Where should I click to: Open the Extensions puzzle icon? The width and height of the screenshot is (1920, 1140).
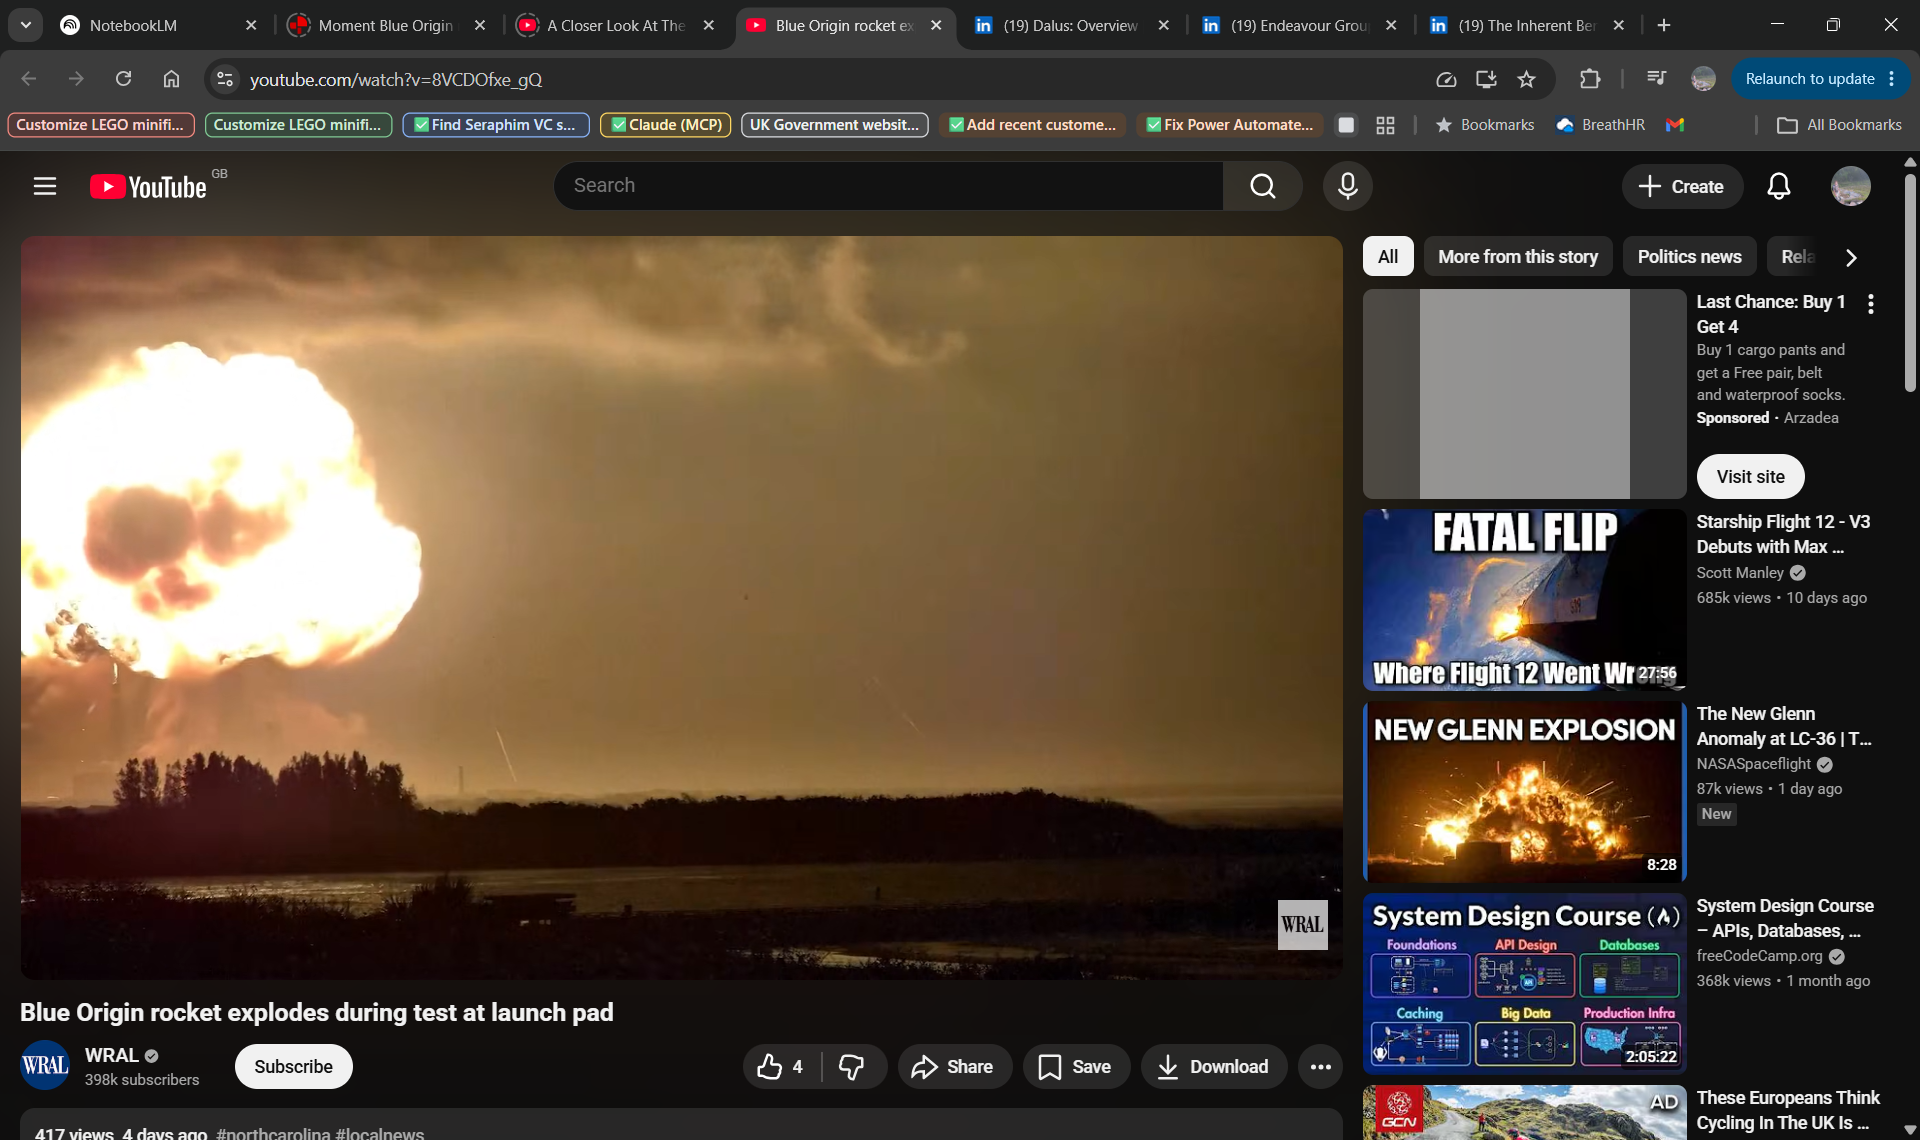(1589, 79)
